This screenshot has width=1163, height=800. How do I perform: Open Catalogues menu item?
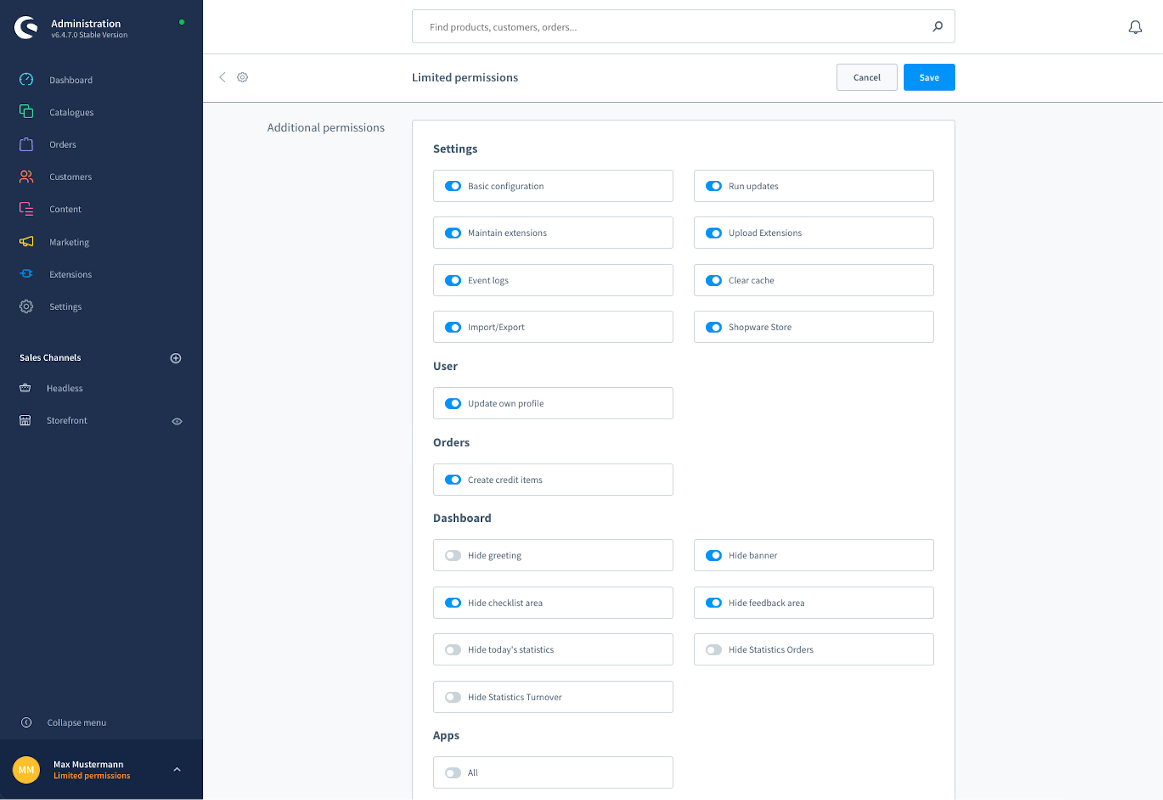point(71,113)
